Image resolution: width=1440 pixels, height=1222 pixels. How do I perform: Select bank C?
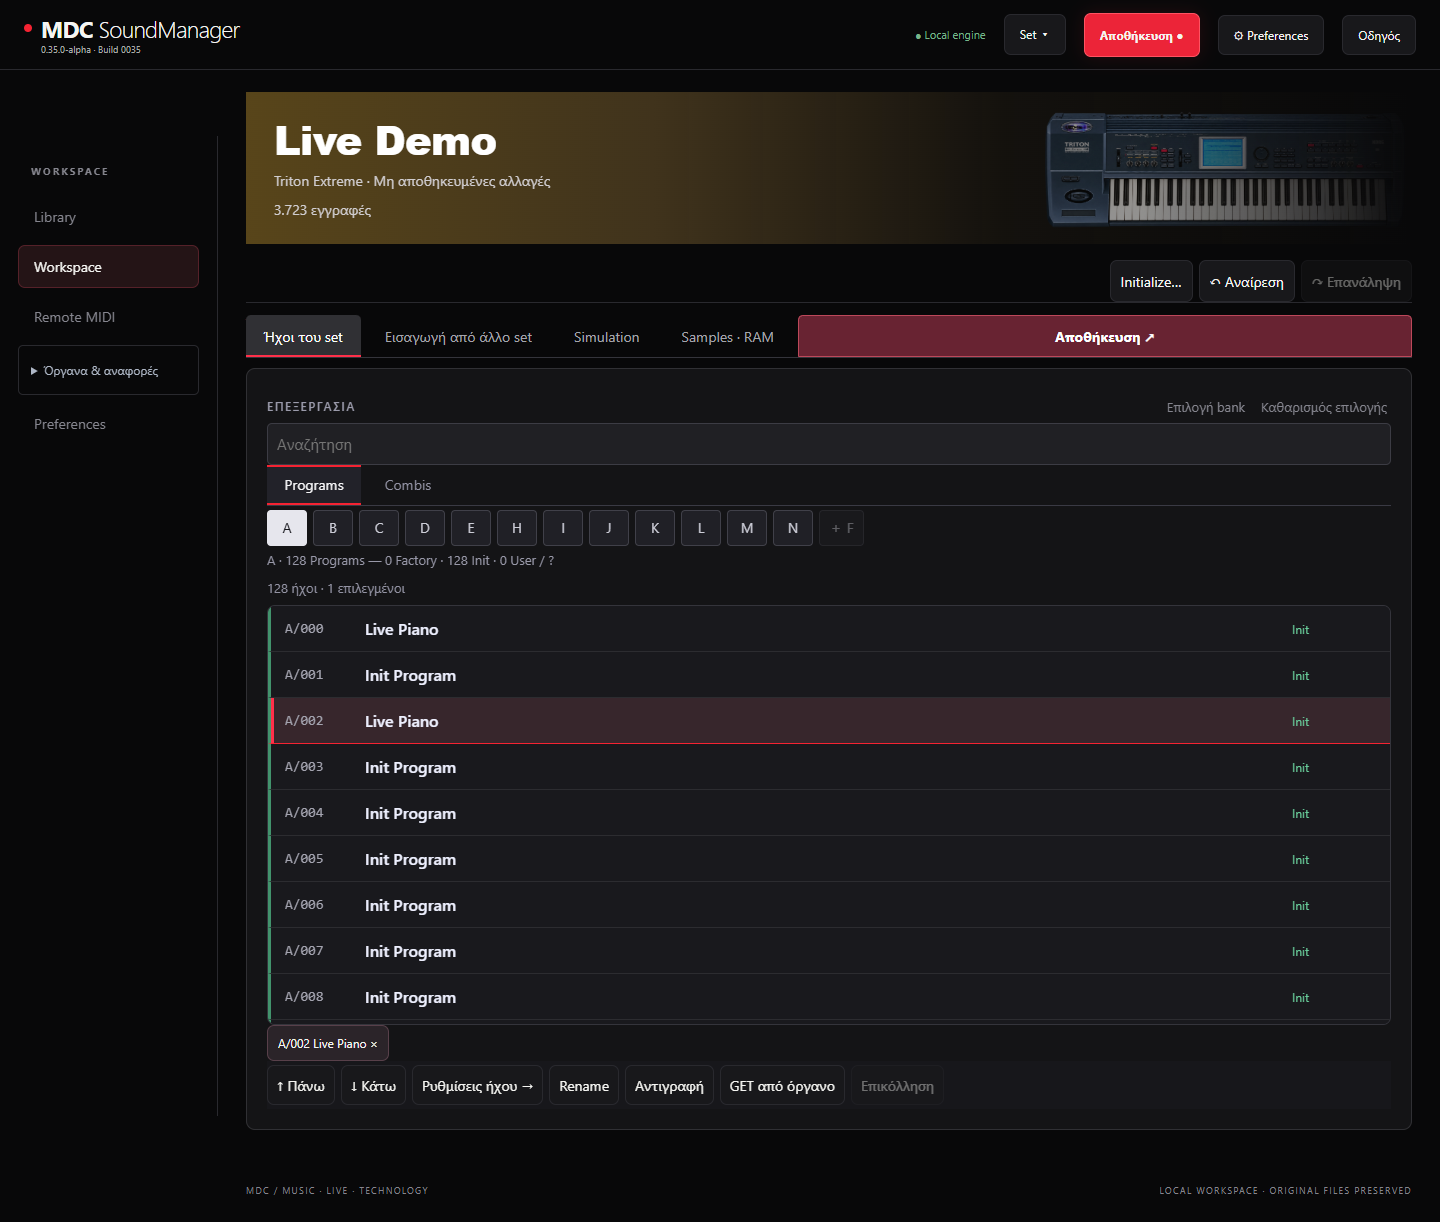(379, 528)
